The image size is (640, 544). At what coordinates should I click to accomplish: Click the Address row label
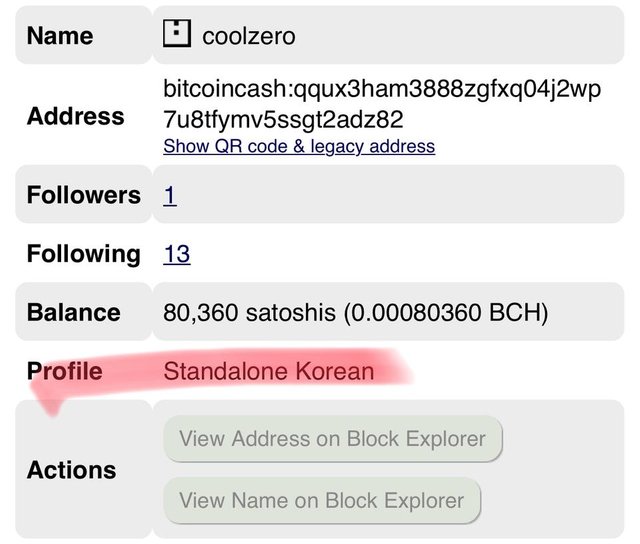click(76, 116)
